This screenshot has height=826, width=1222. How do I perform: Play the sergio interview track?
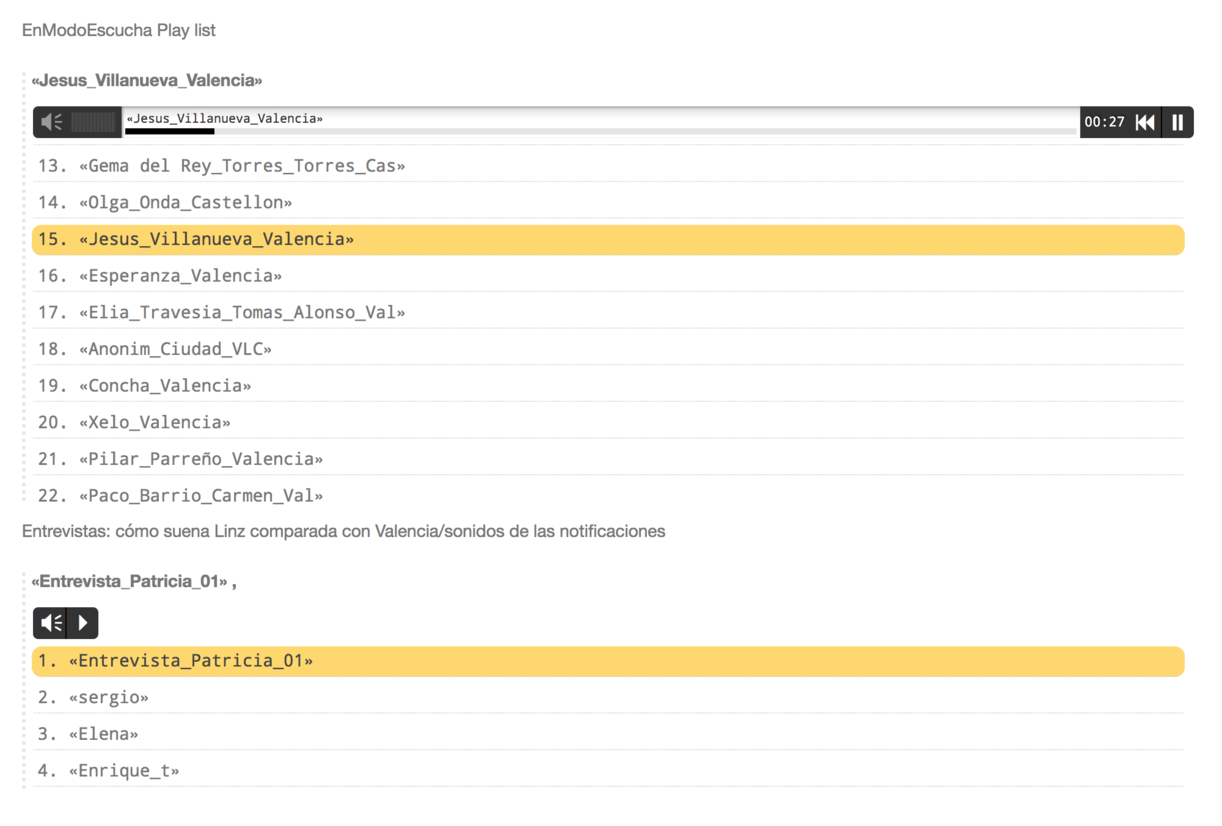[x=108, y=698]
